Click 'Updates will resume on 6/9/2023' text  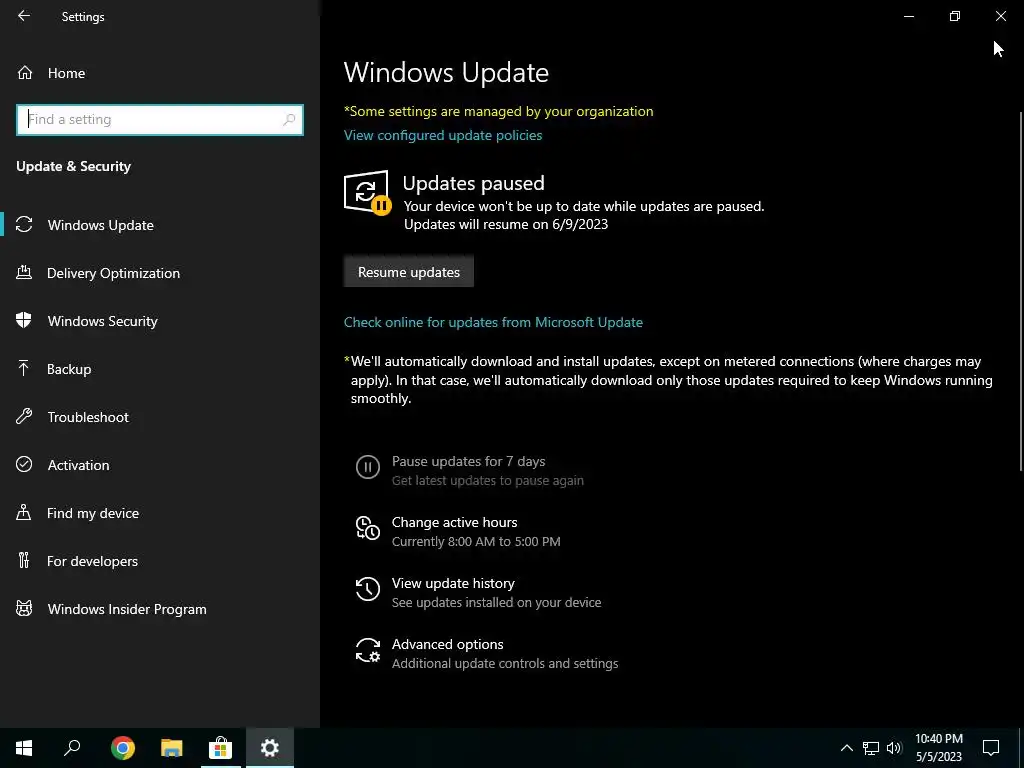coord(506,224)
